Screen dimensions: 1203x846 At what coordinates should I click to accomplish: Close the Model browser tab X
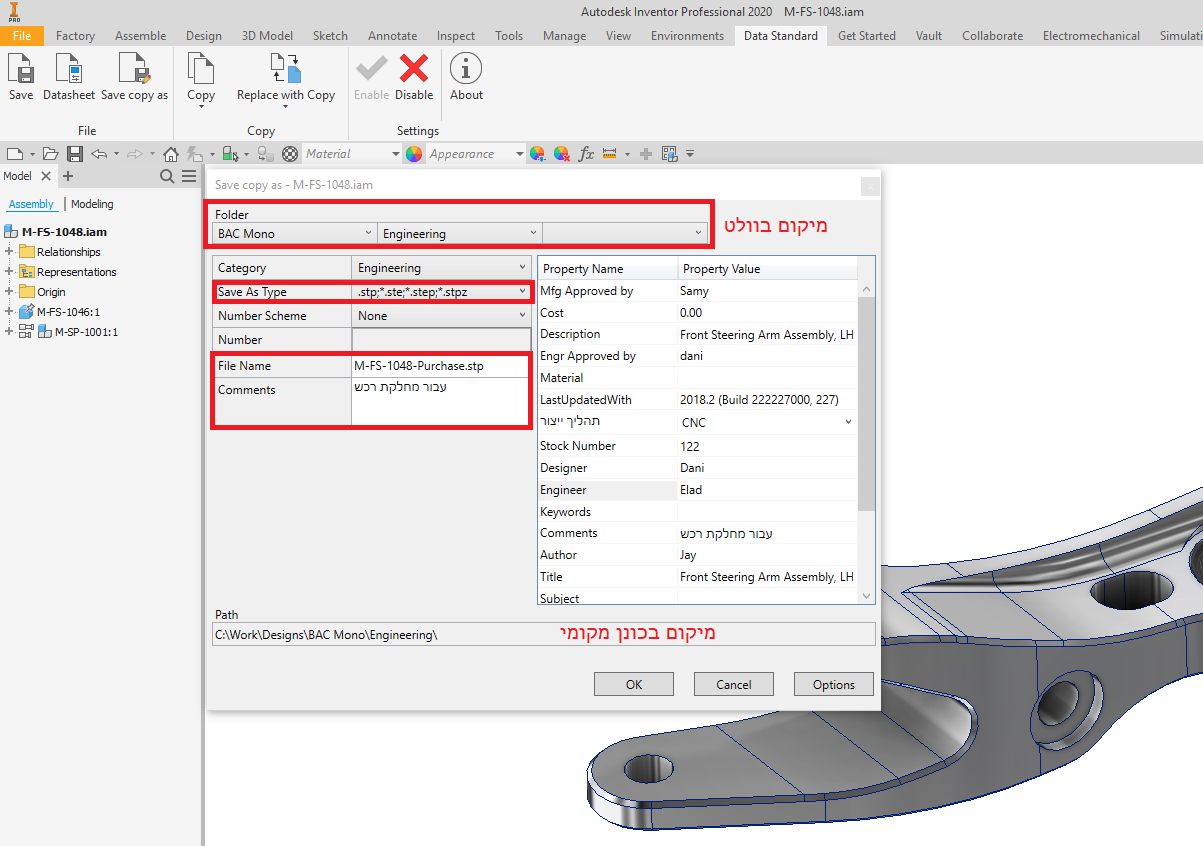45,176
